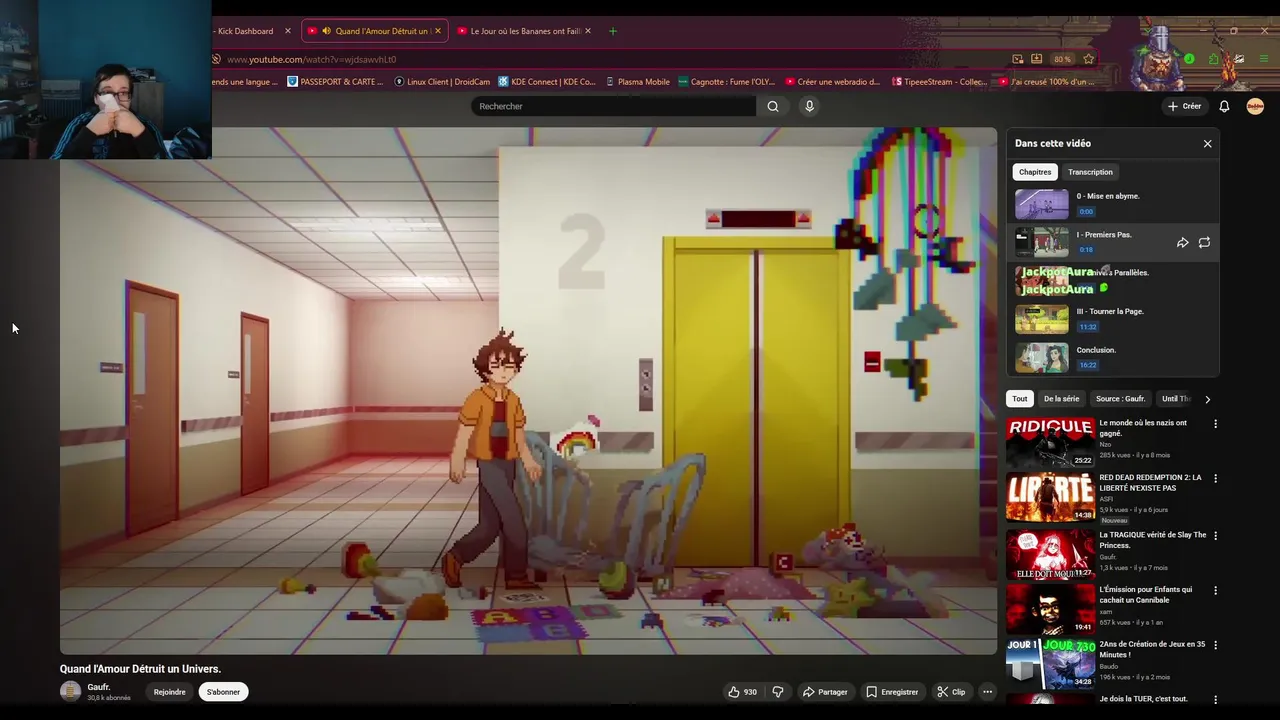Click the Gaufr. channel name
Screen dimensions: 1280x720
coord(98,687)
